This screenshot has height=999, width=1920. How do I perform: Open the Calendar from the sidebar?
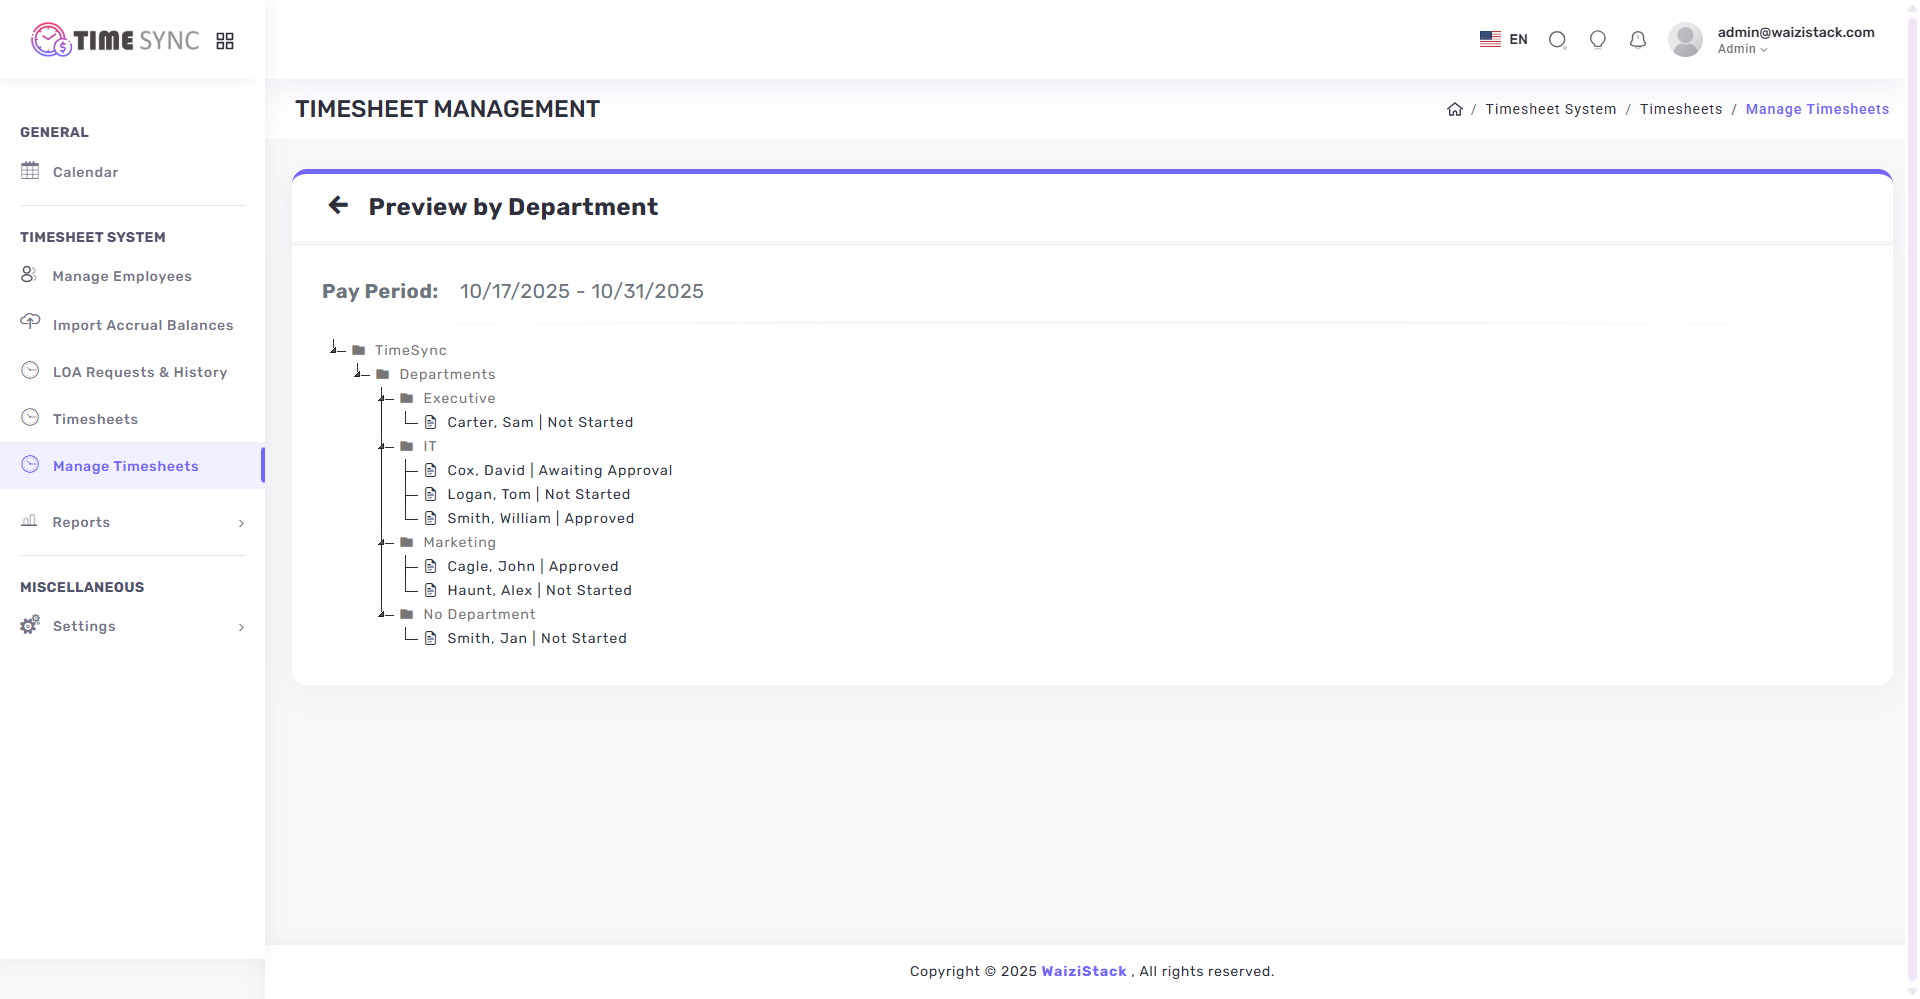tap(85, 172)
